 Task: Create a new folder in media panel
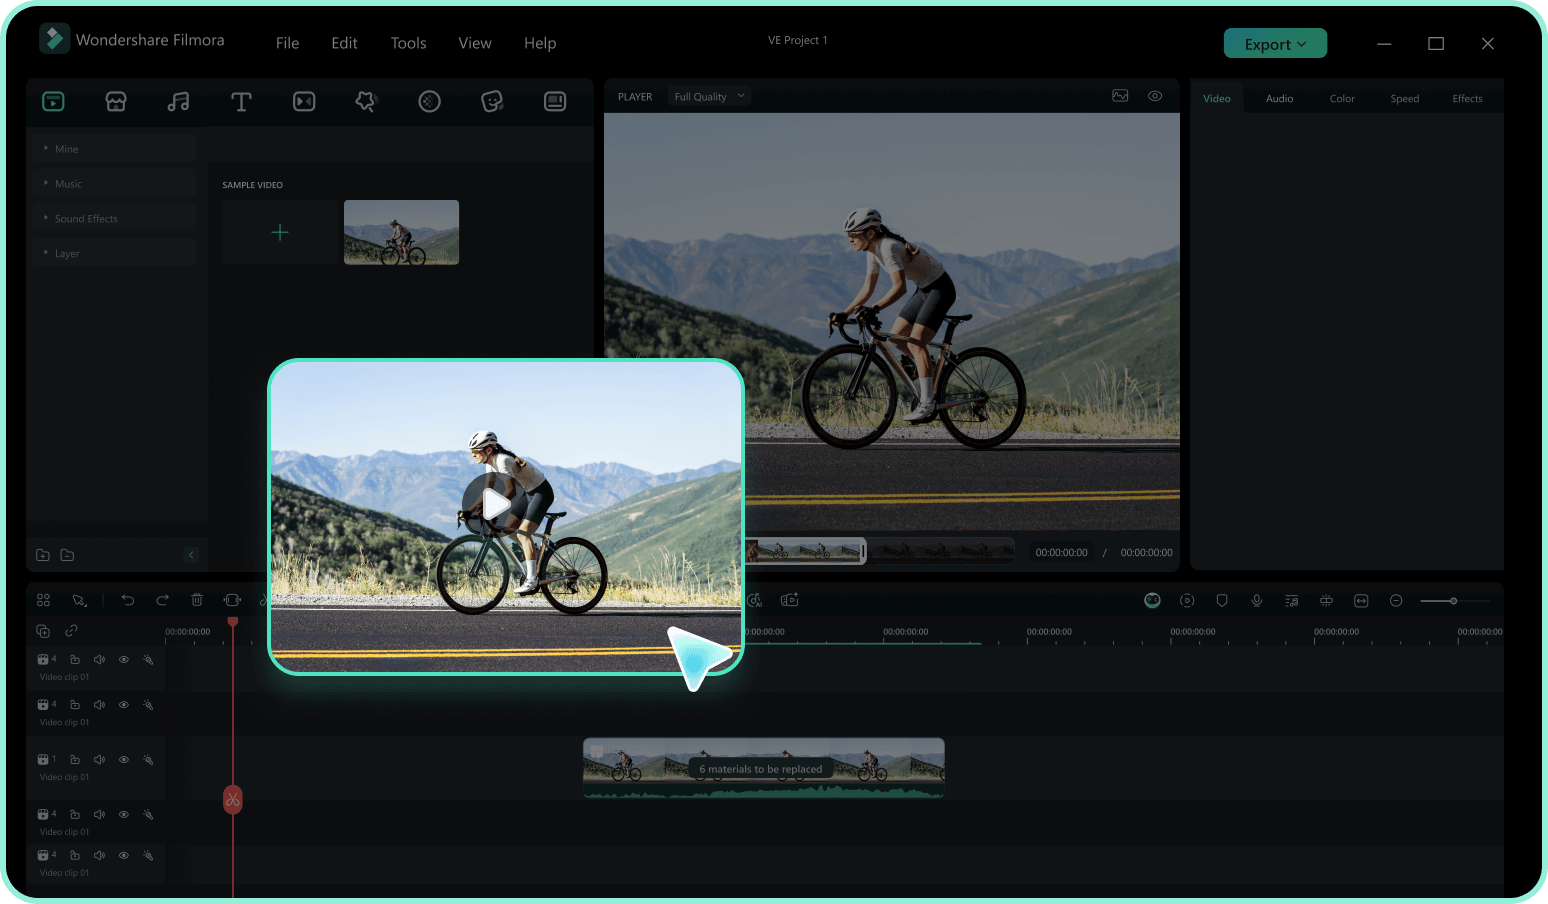click(x=43, y=555)
